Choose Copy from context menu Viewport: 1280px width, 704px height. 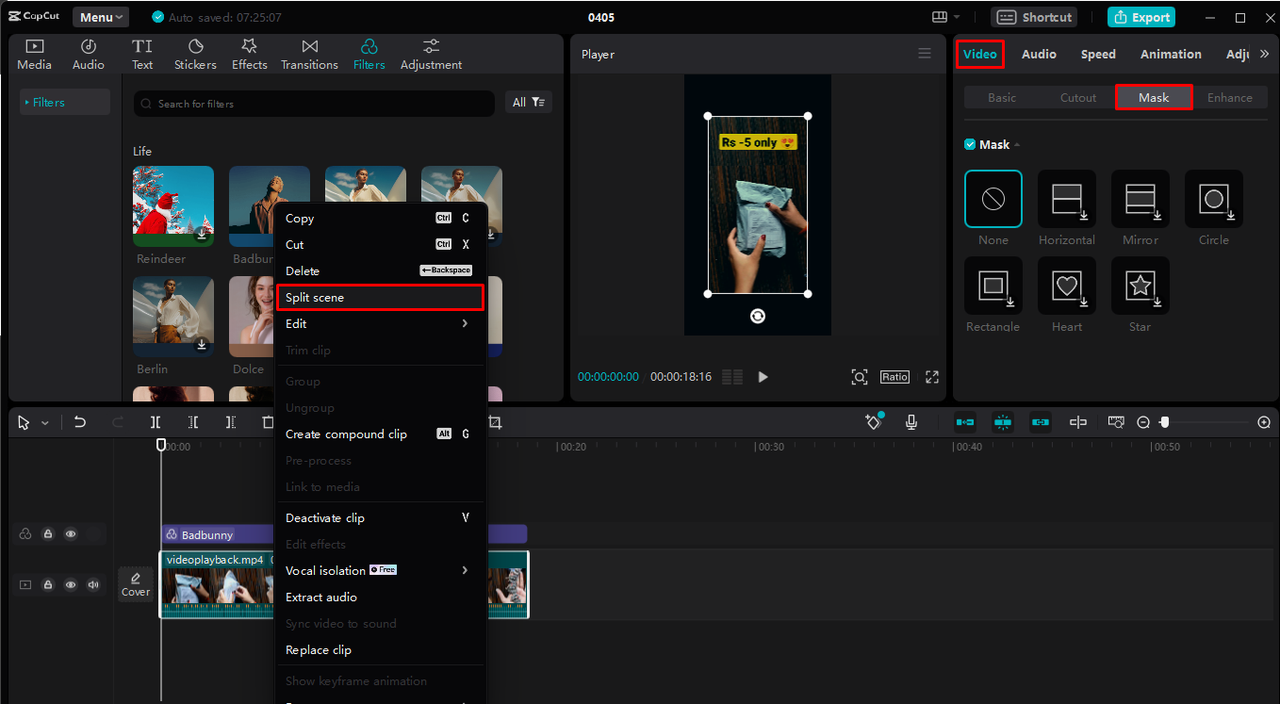point(381,218)
